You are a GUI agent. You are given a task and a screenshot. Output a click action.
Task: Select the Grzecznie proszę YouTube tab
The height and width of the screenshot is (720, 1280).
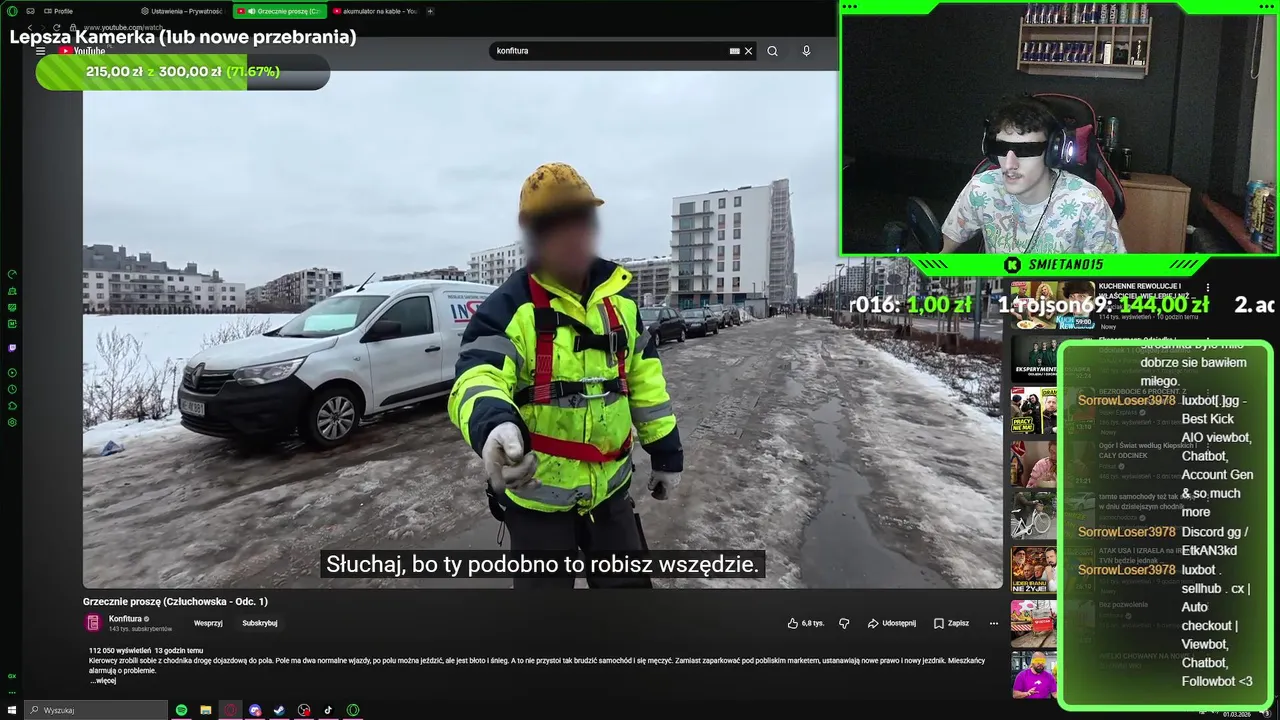click(280, 11)
